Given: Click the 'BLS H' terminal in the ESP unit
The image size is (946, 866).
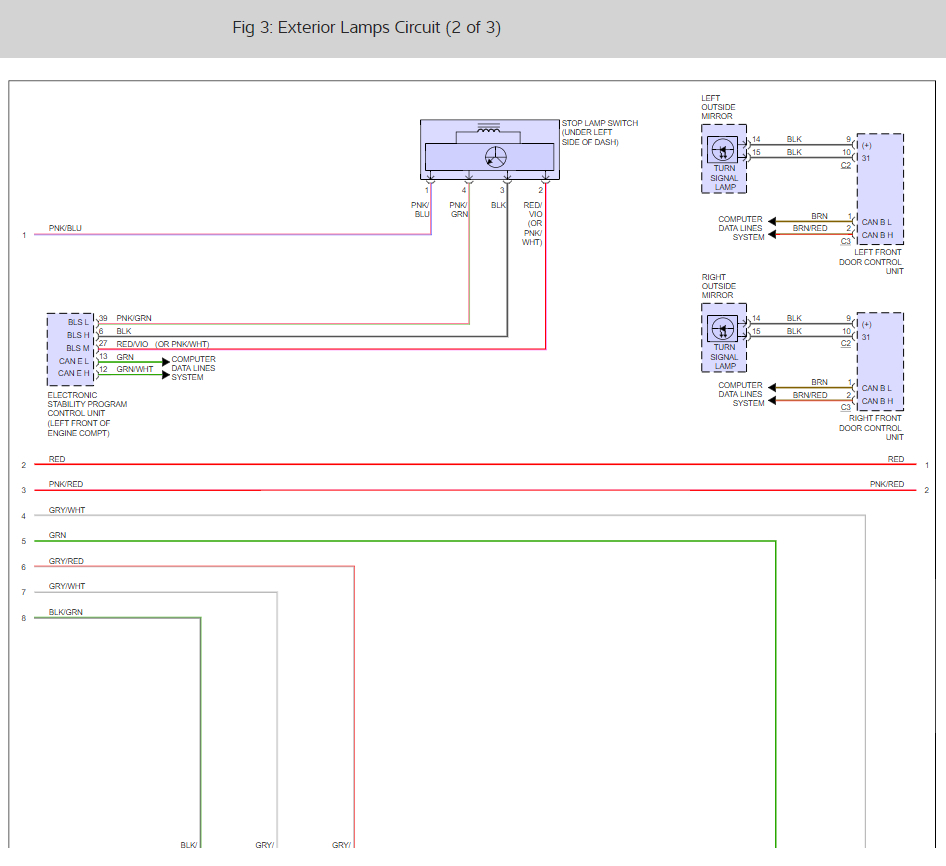Looking at the screenshot, I should (78, 335).
